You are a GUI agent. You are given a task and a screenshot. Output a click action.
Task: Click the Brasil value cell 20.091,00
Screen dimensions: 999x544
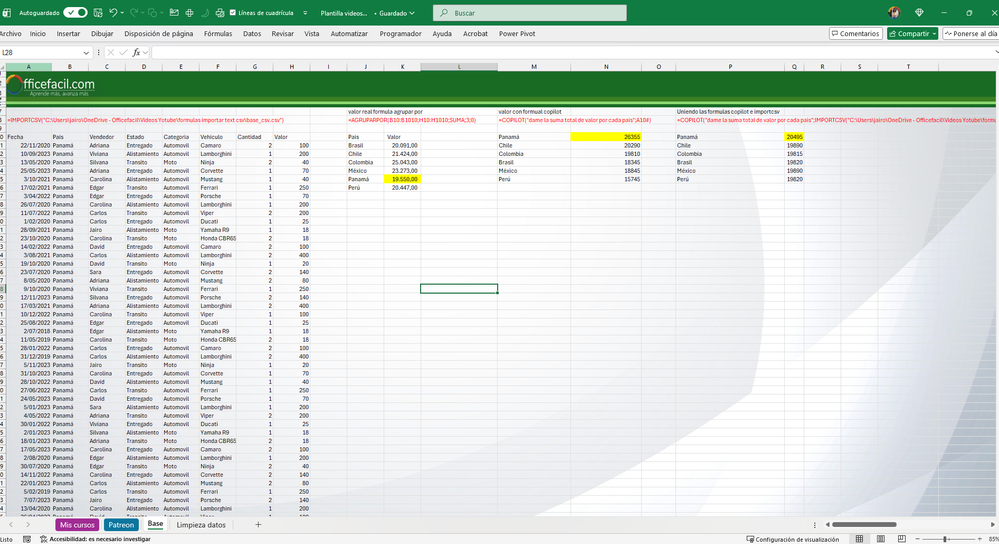click(x=402, y=145)
